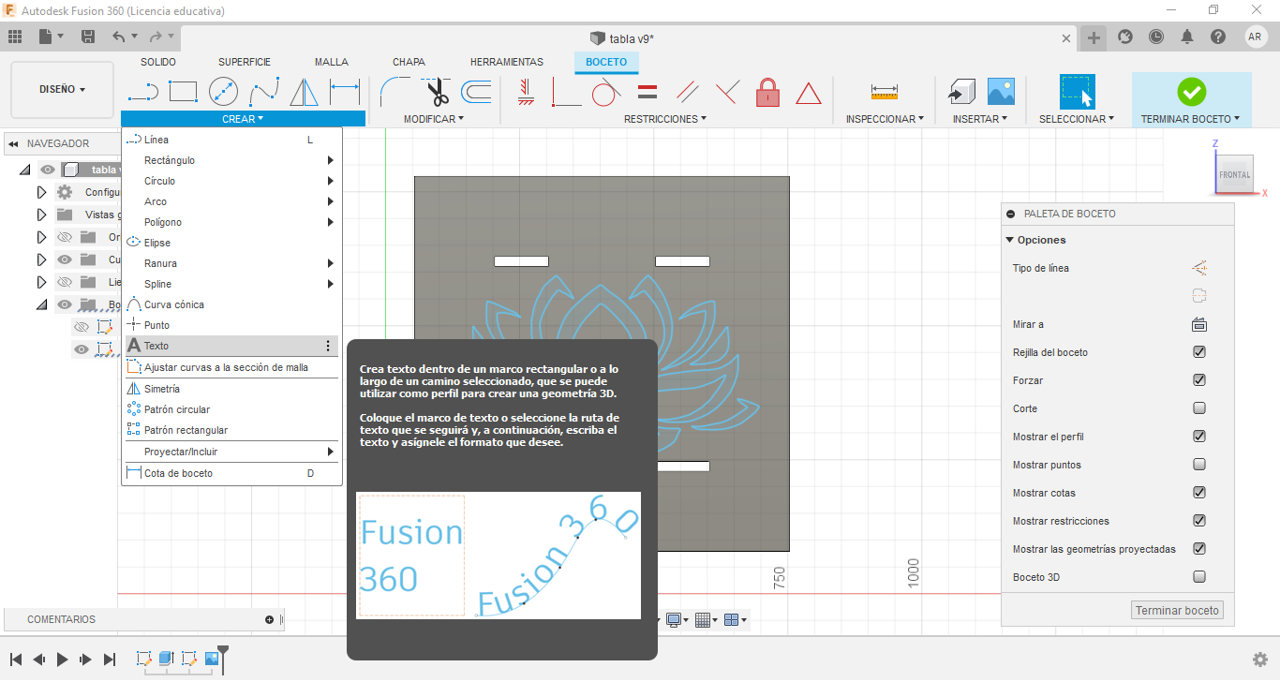
Task: Toggle Rejilla del boceto checkbox
Action: [x=1199, y=352]
